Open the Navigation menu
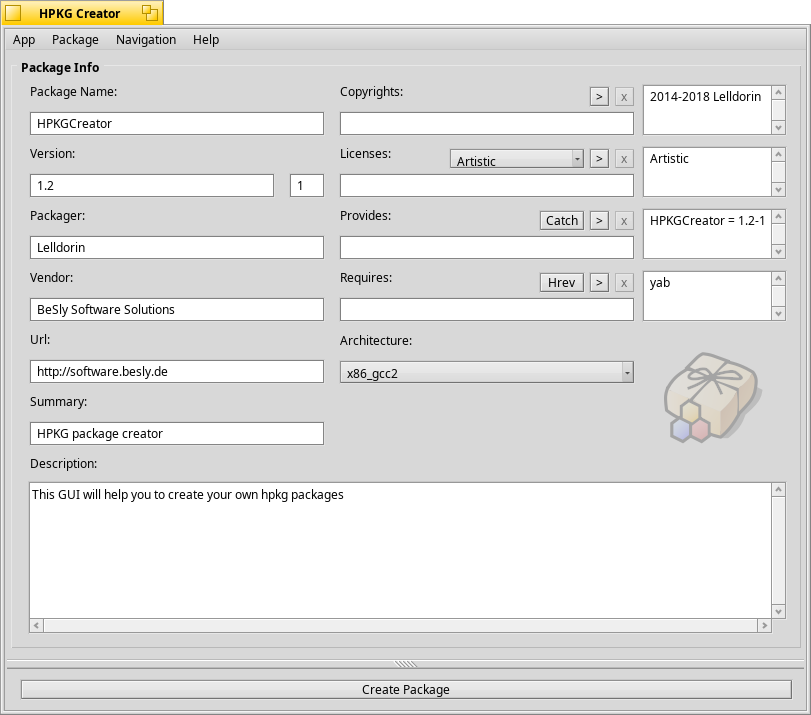The image size is (811, 715). click(x=146, y=40)
